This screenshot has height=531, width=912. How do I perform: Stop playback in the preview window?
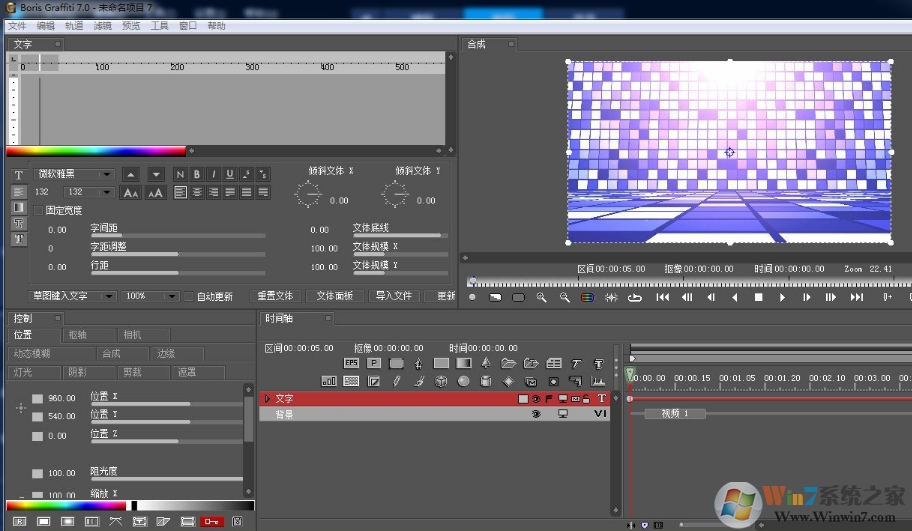(759, 297)
